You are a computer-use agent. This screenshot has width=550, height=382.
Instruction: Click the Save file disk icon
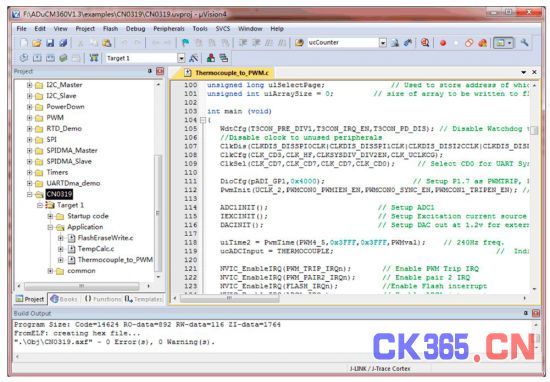coord(50,43)
